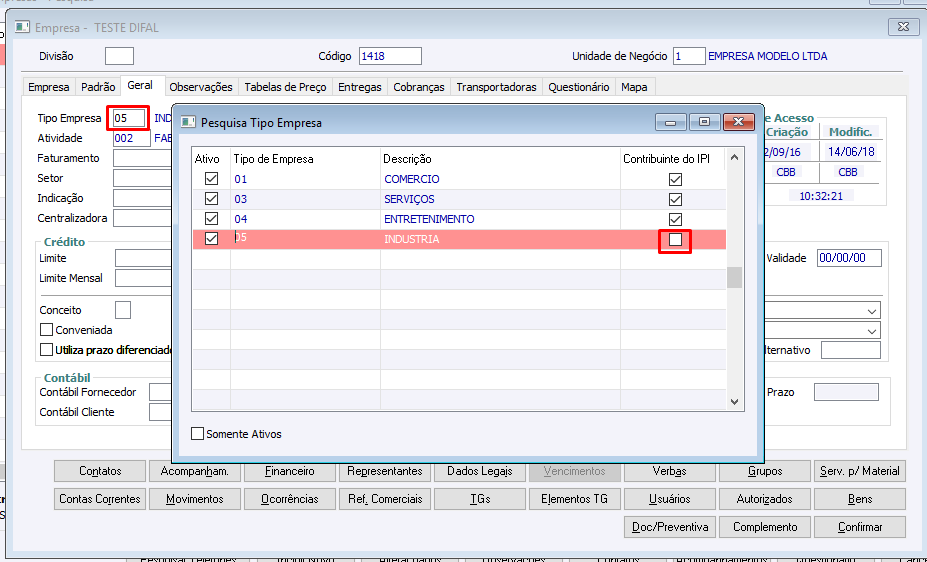The image size is (927, 562).
Task: Click the Contatos button
Action: click(100, 471)
